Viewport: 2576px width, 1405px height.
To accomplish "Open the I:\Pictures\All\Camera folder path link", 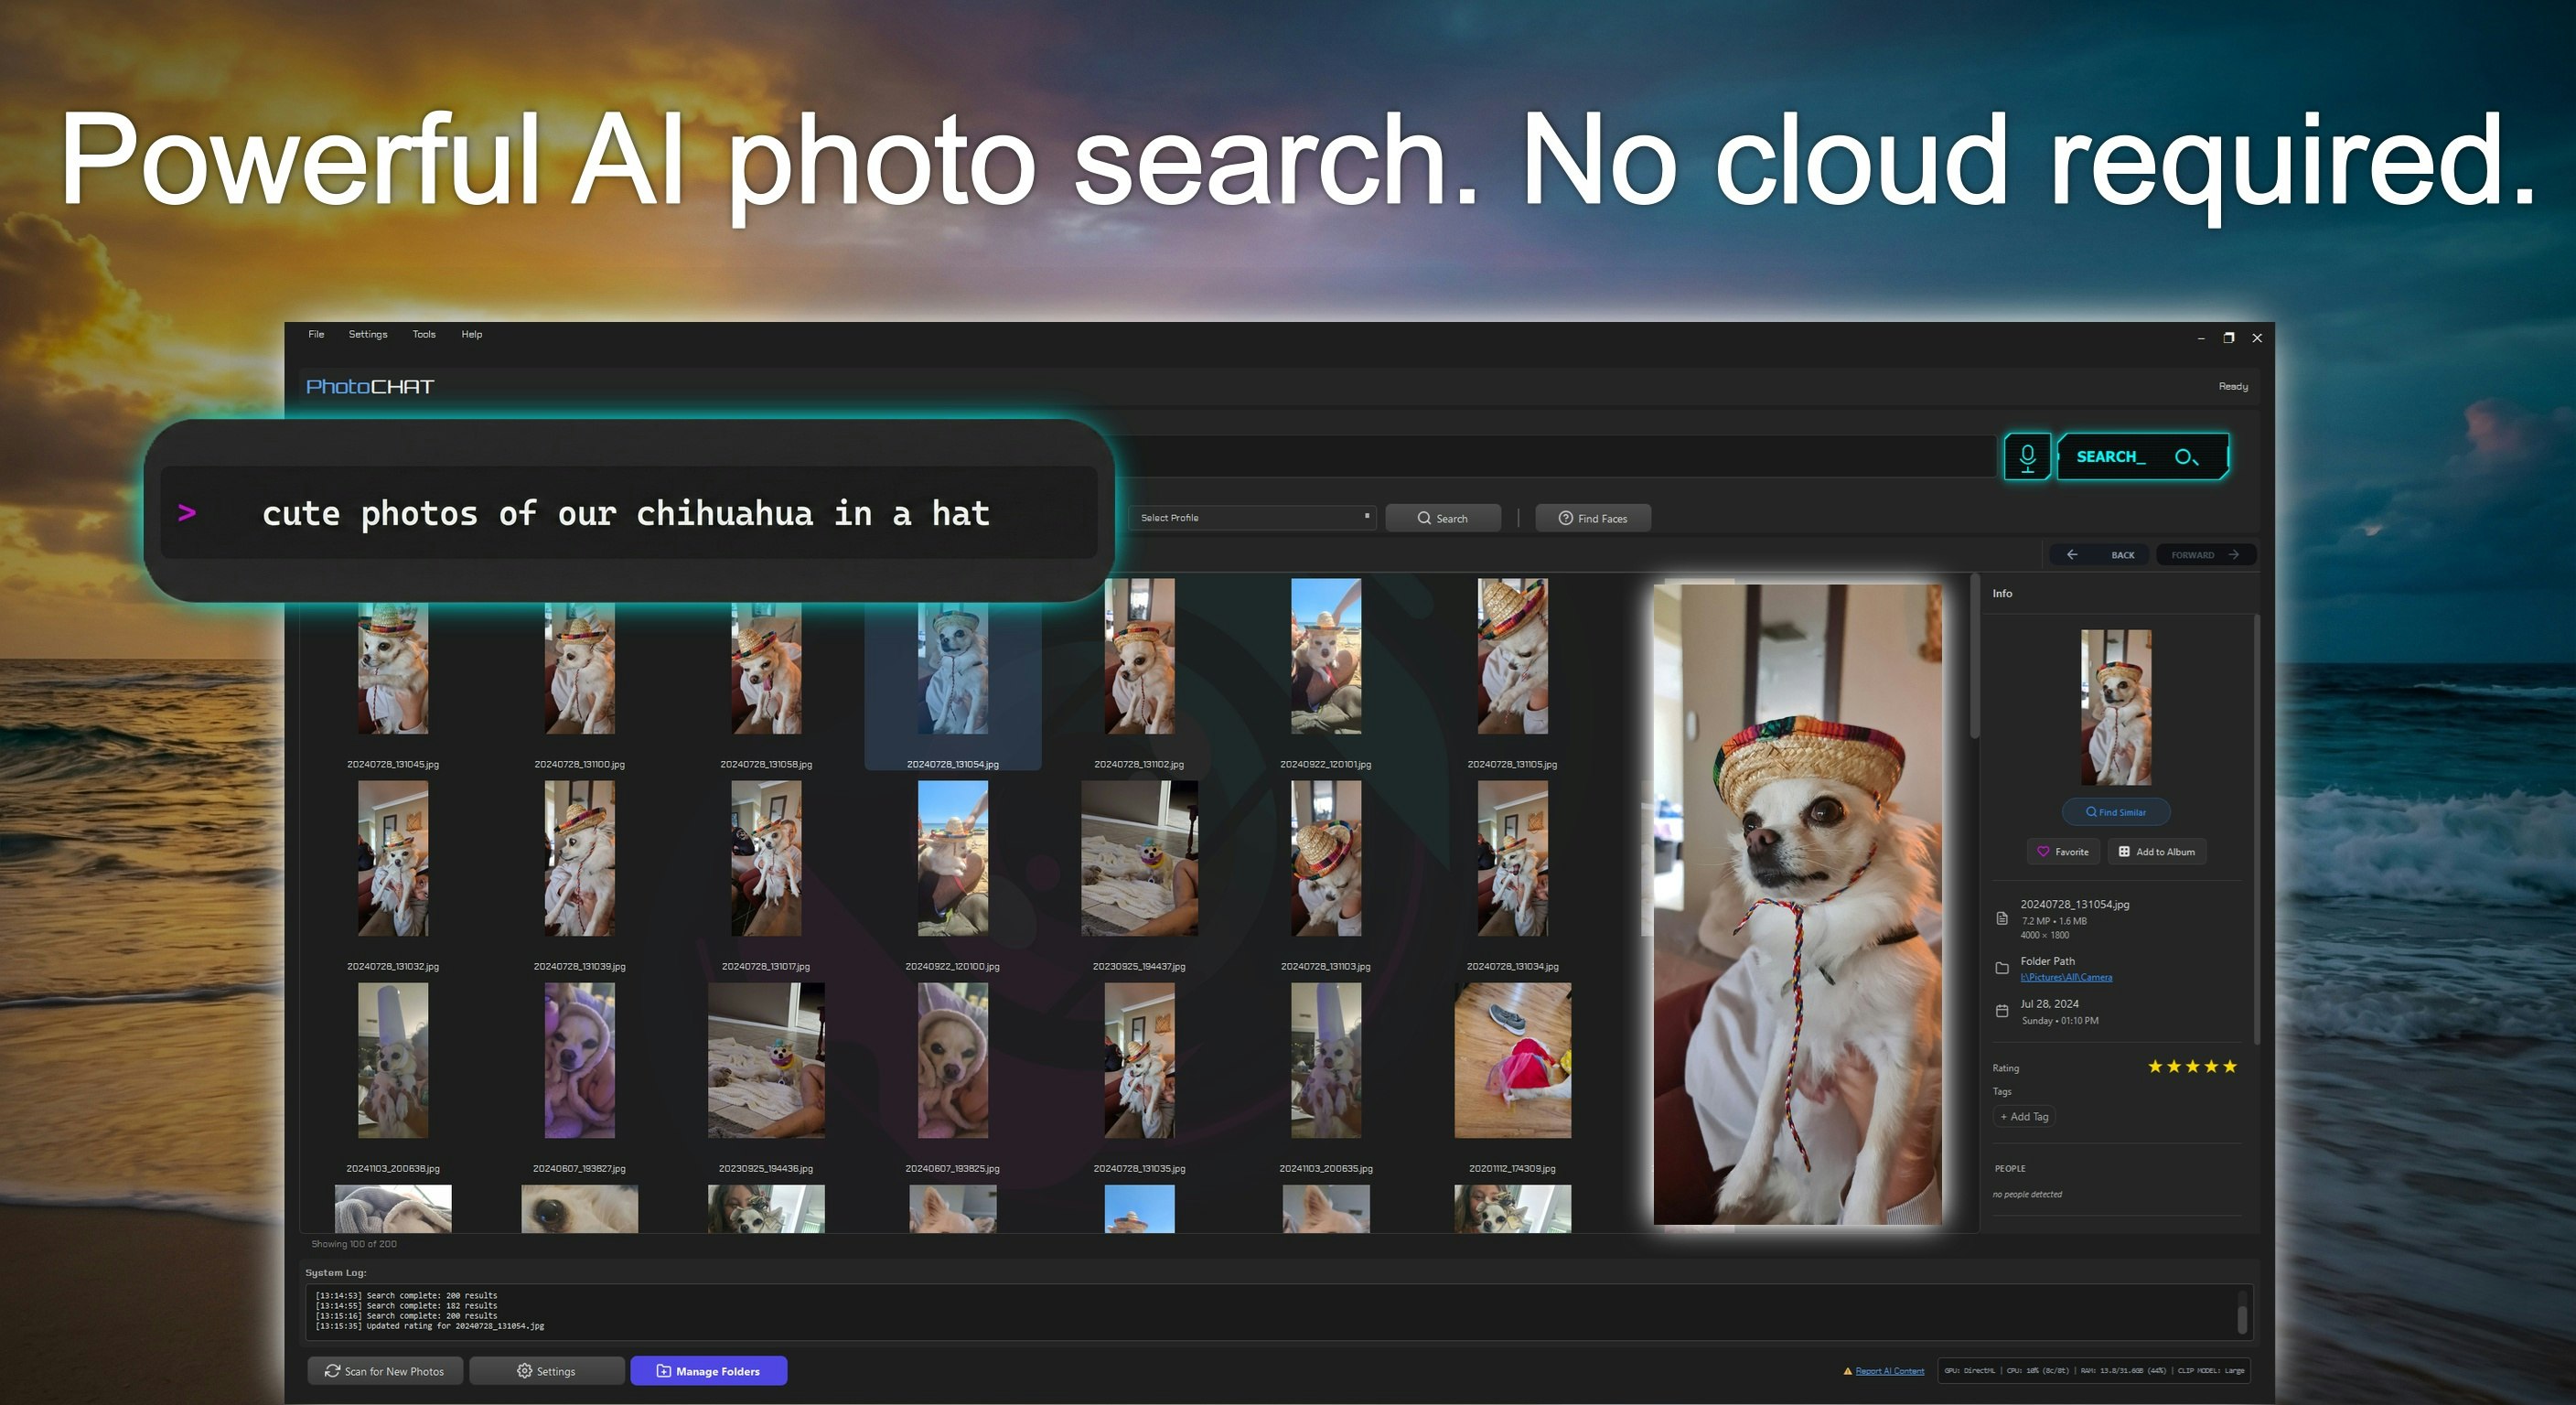I will pos(2066,977).
